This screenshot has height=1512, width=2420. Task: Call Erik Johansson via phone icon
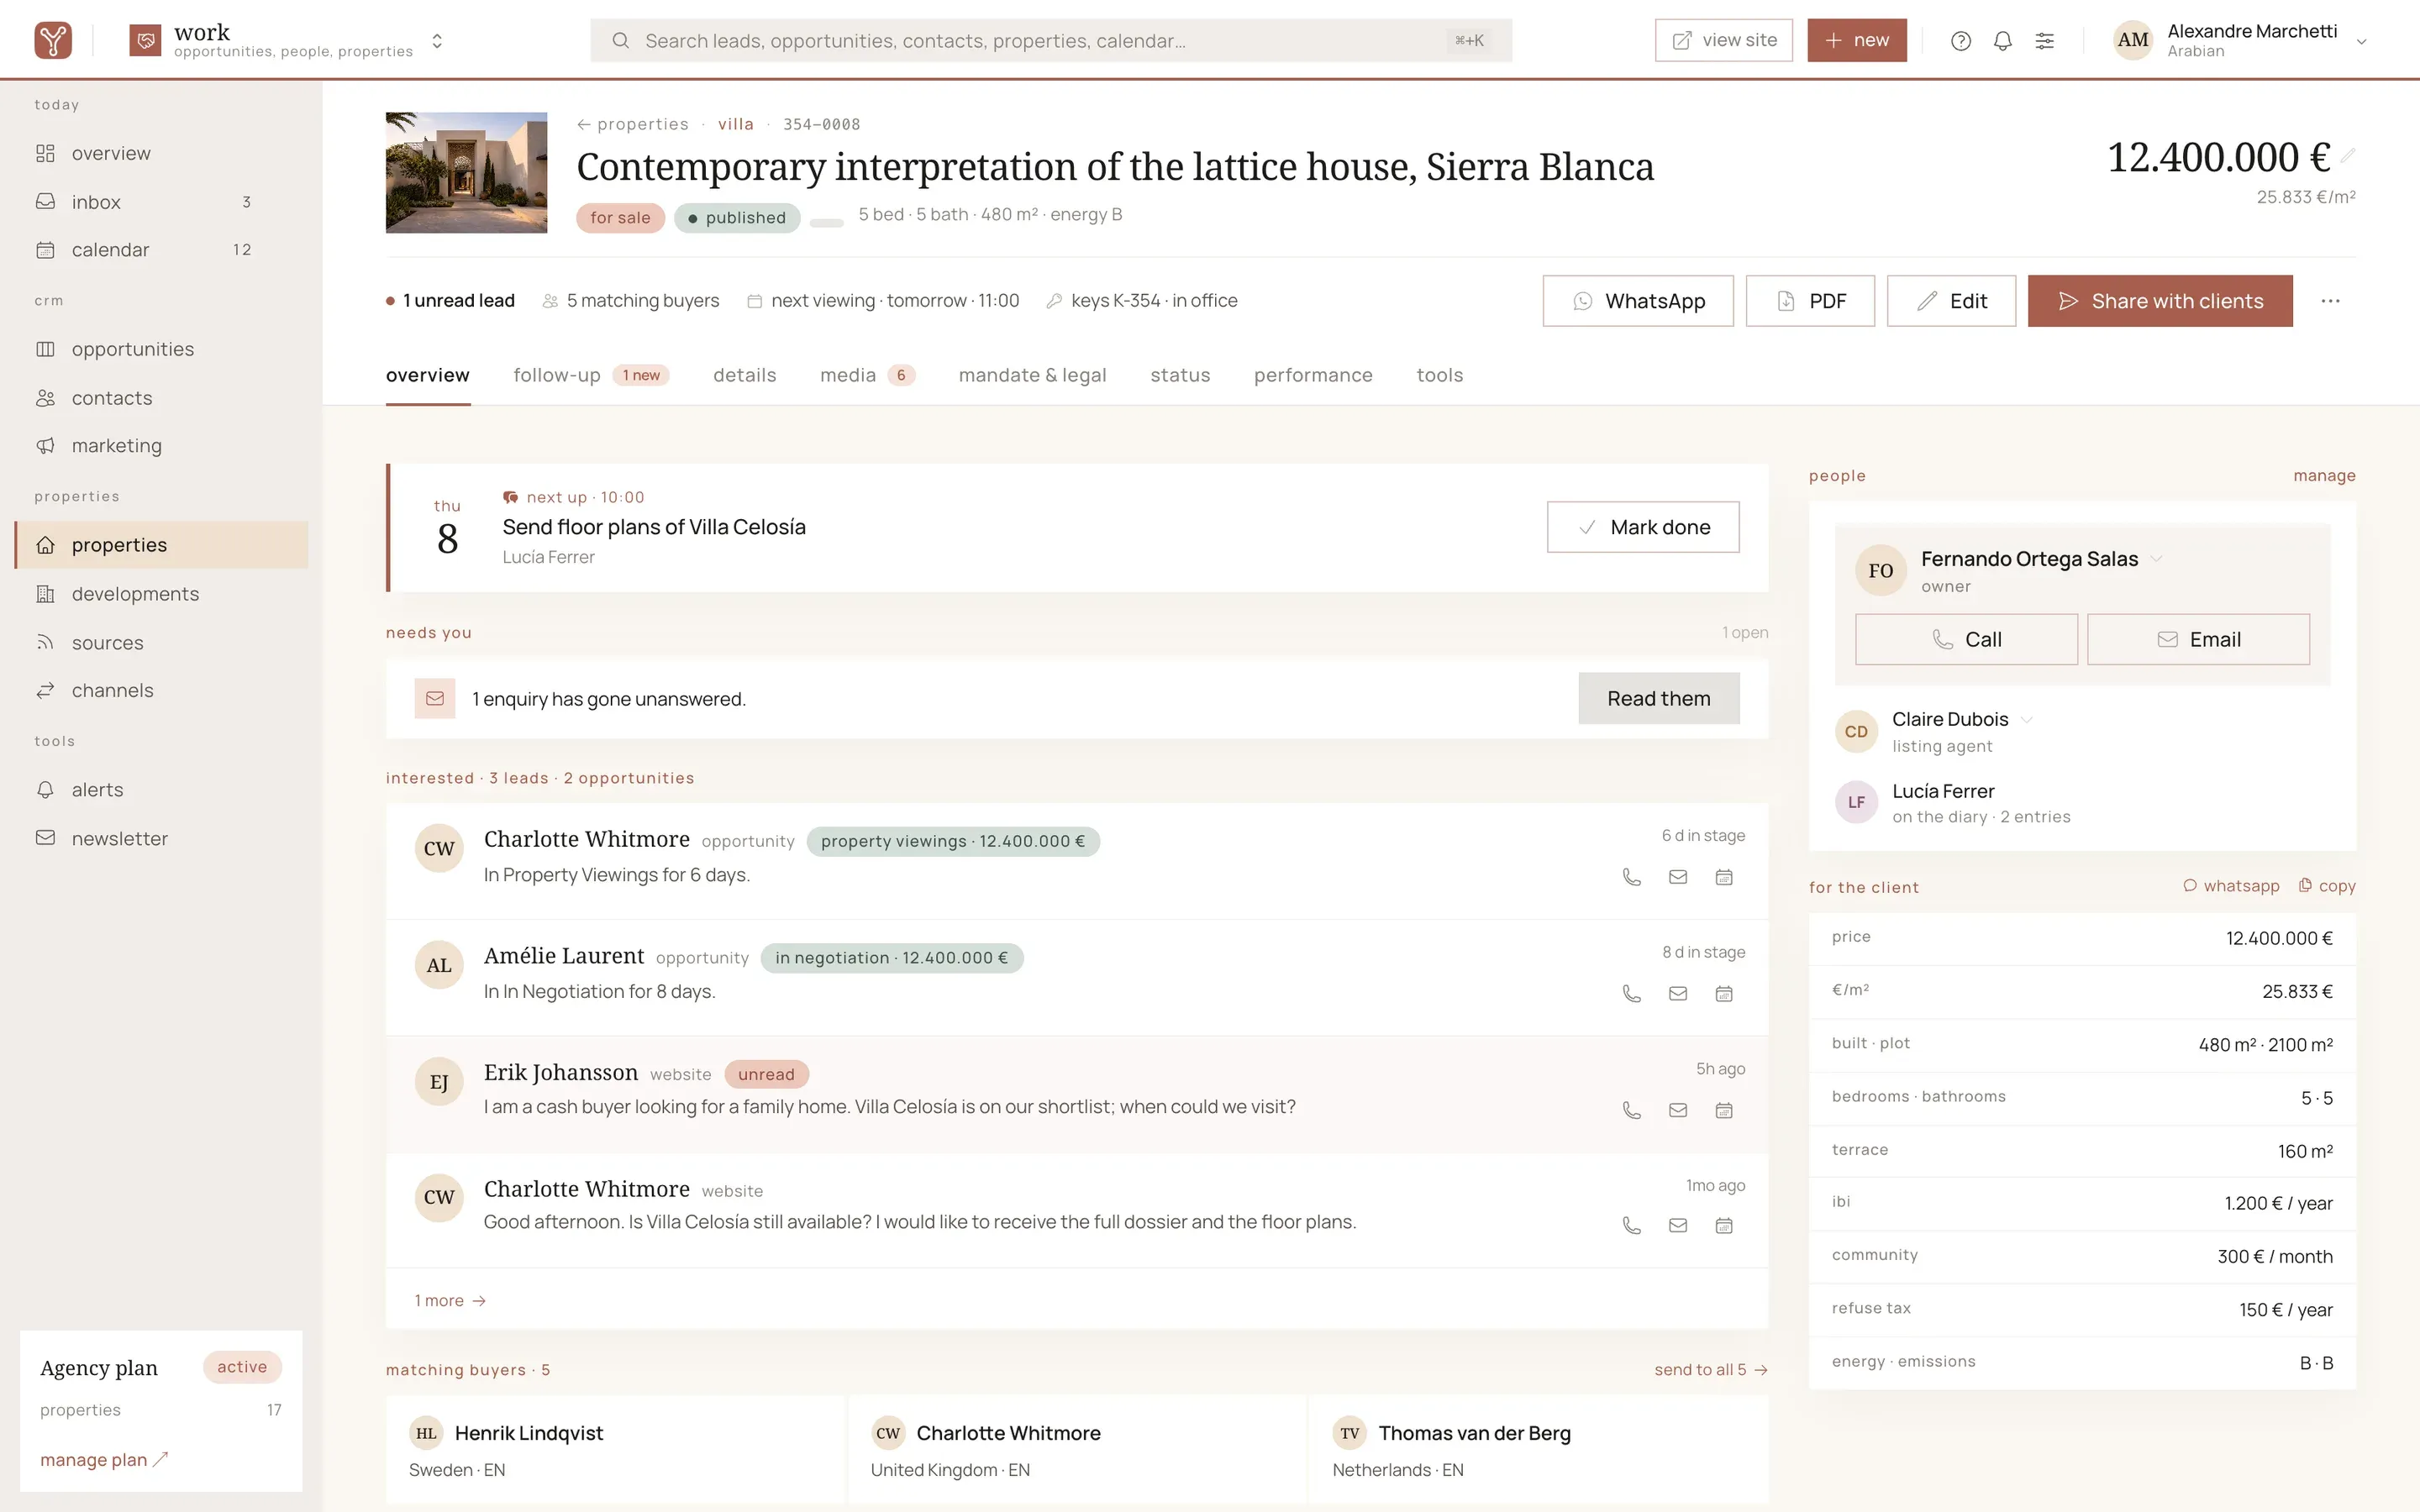1631,1110
